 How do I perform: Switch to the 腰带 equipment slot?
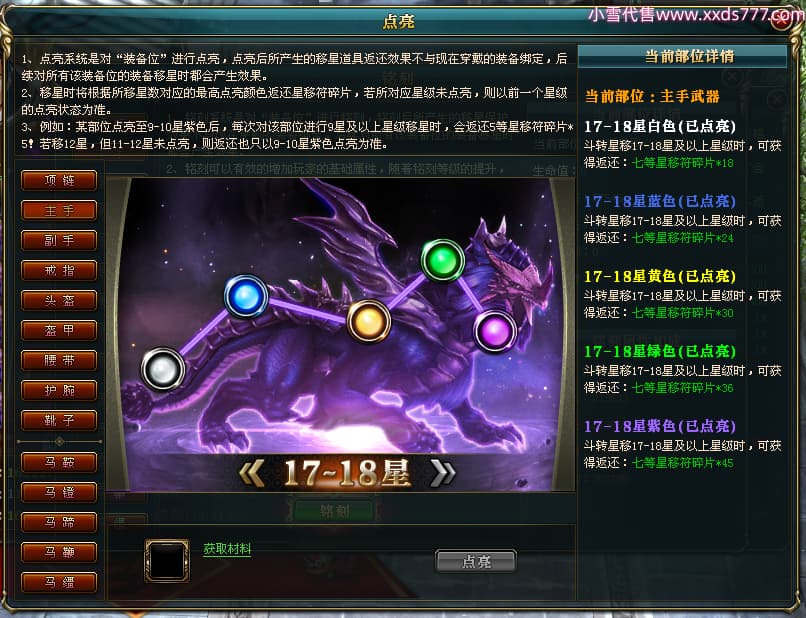coord(59,360)
